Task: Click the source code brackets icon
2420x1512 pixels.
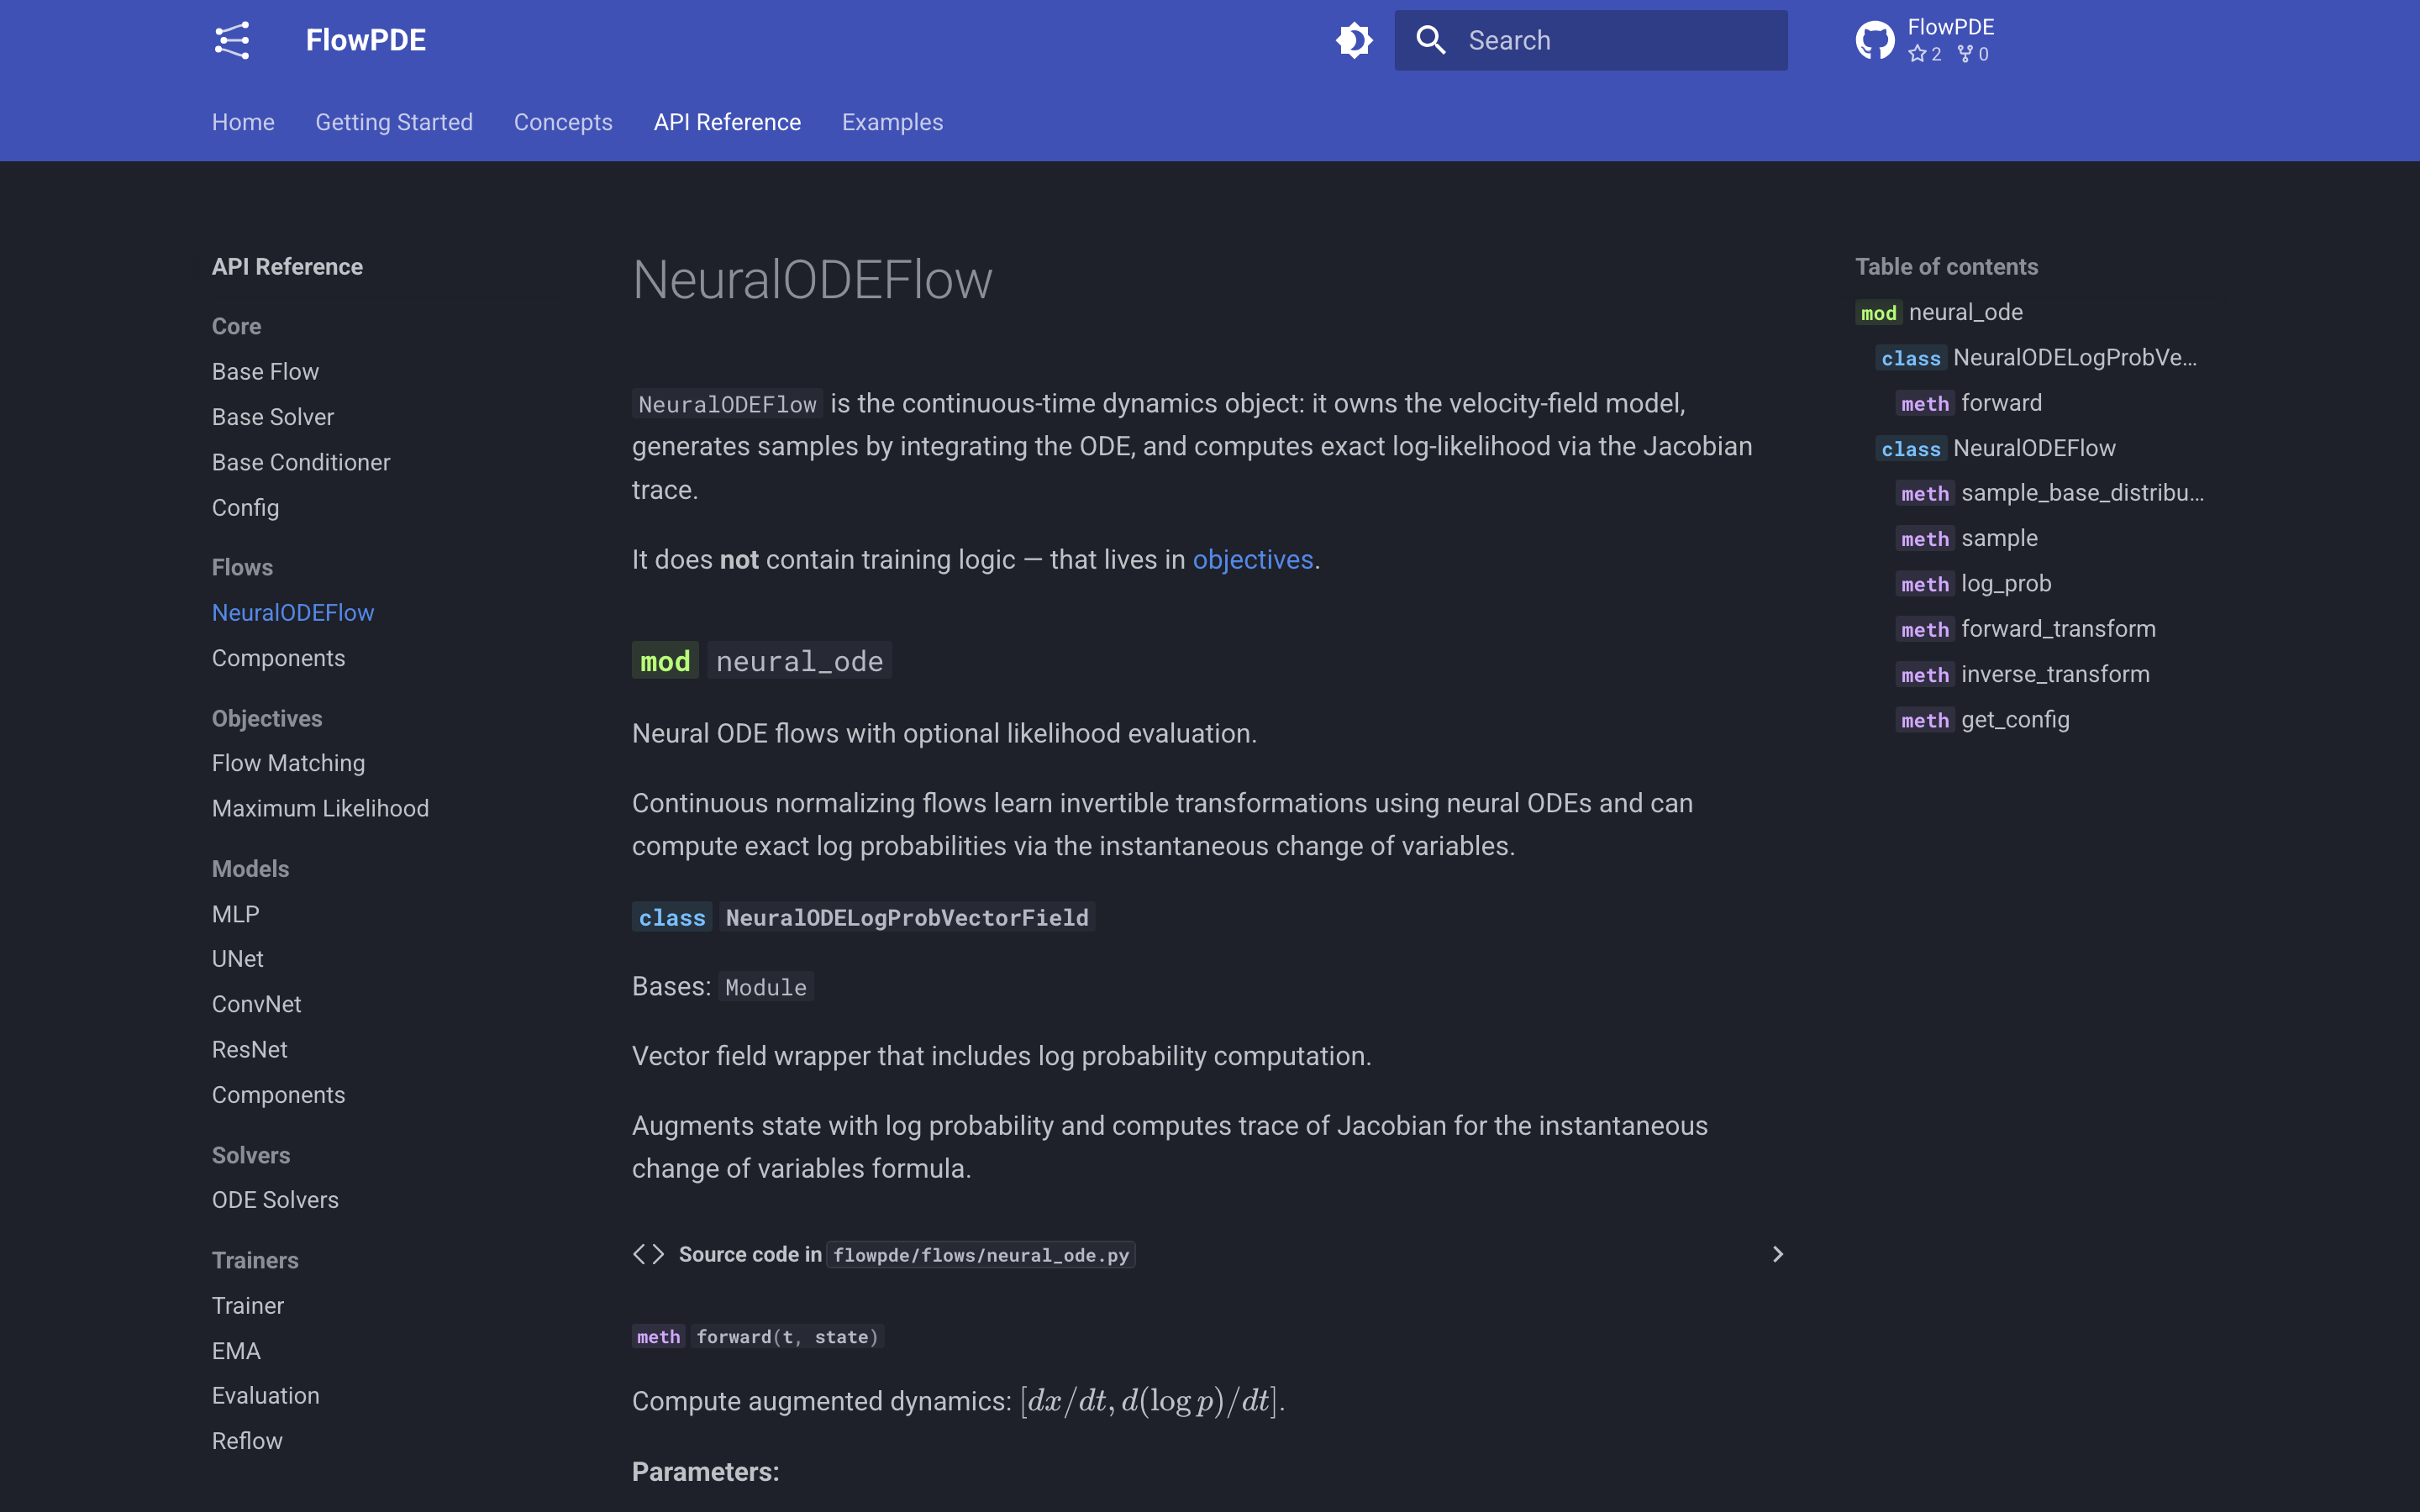Action: click(x=649, y=1254)
